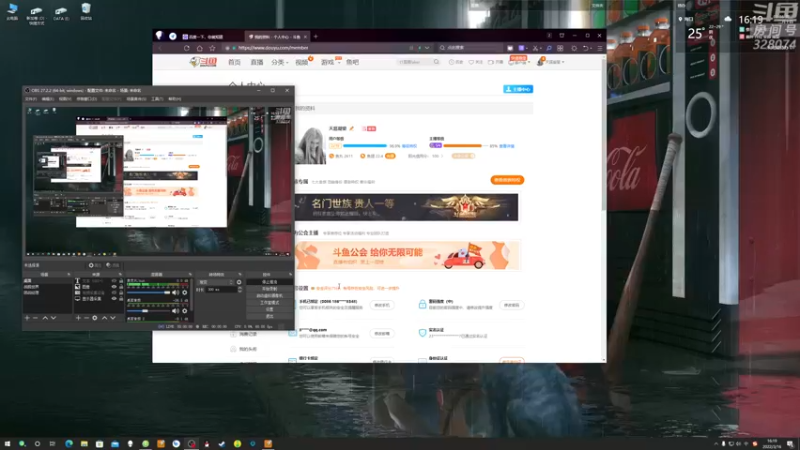Open source properties gear below OBS sources list

94,318
